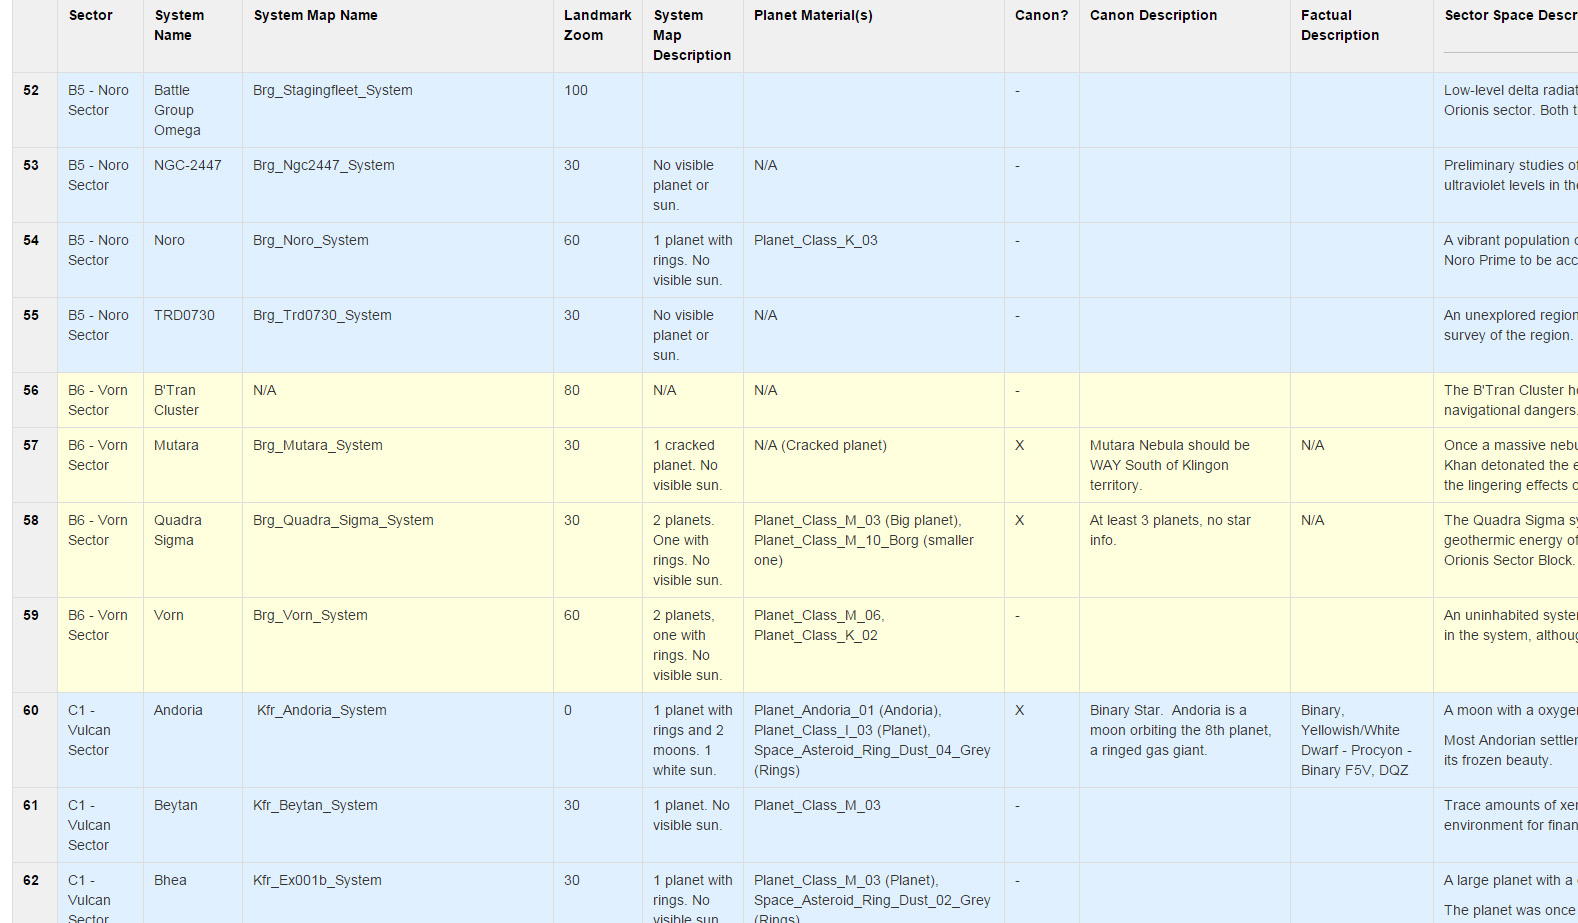Click the TRD0730 system name cell
This screenshot has height=923, width=1578.
(x=193, y=335)
